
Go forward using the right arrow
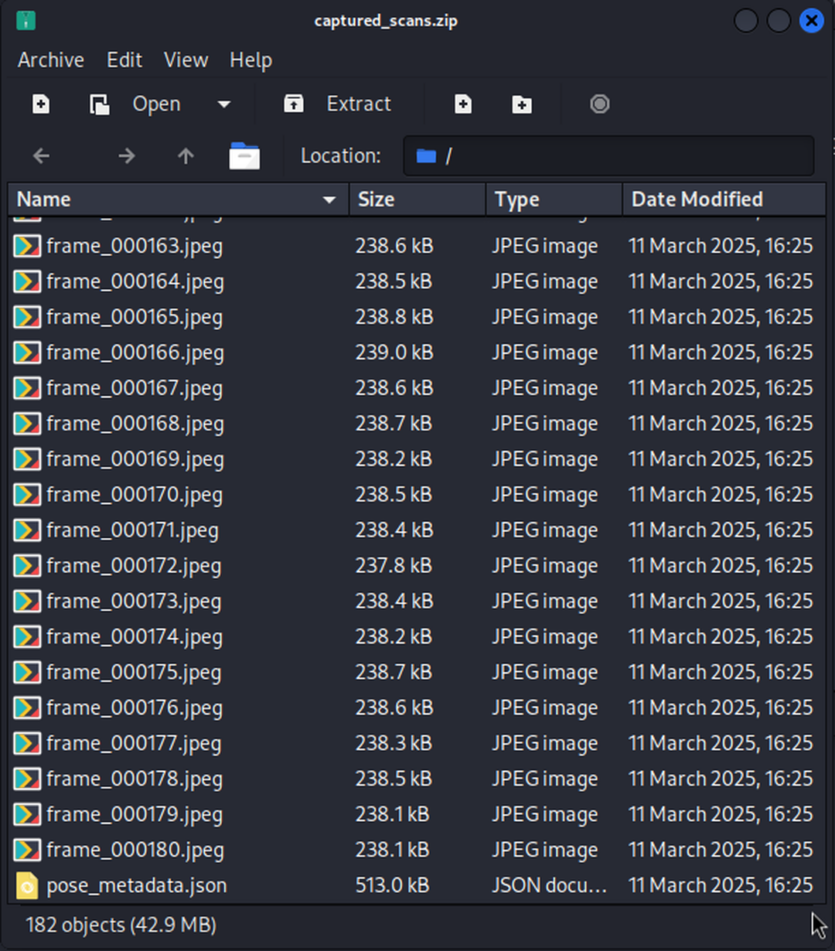[x=126, y=156]
